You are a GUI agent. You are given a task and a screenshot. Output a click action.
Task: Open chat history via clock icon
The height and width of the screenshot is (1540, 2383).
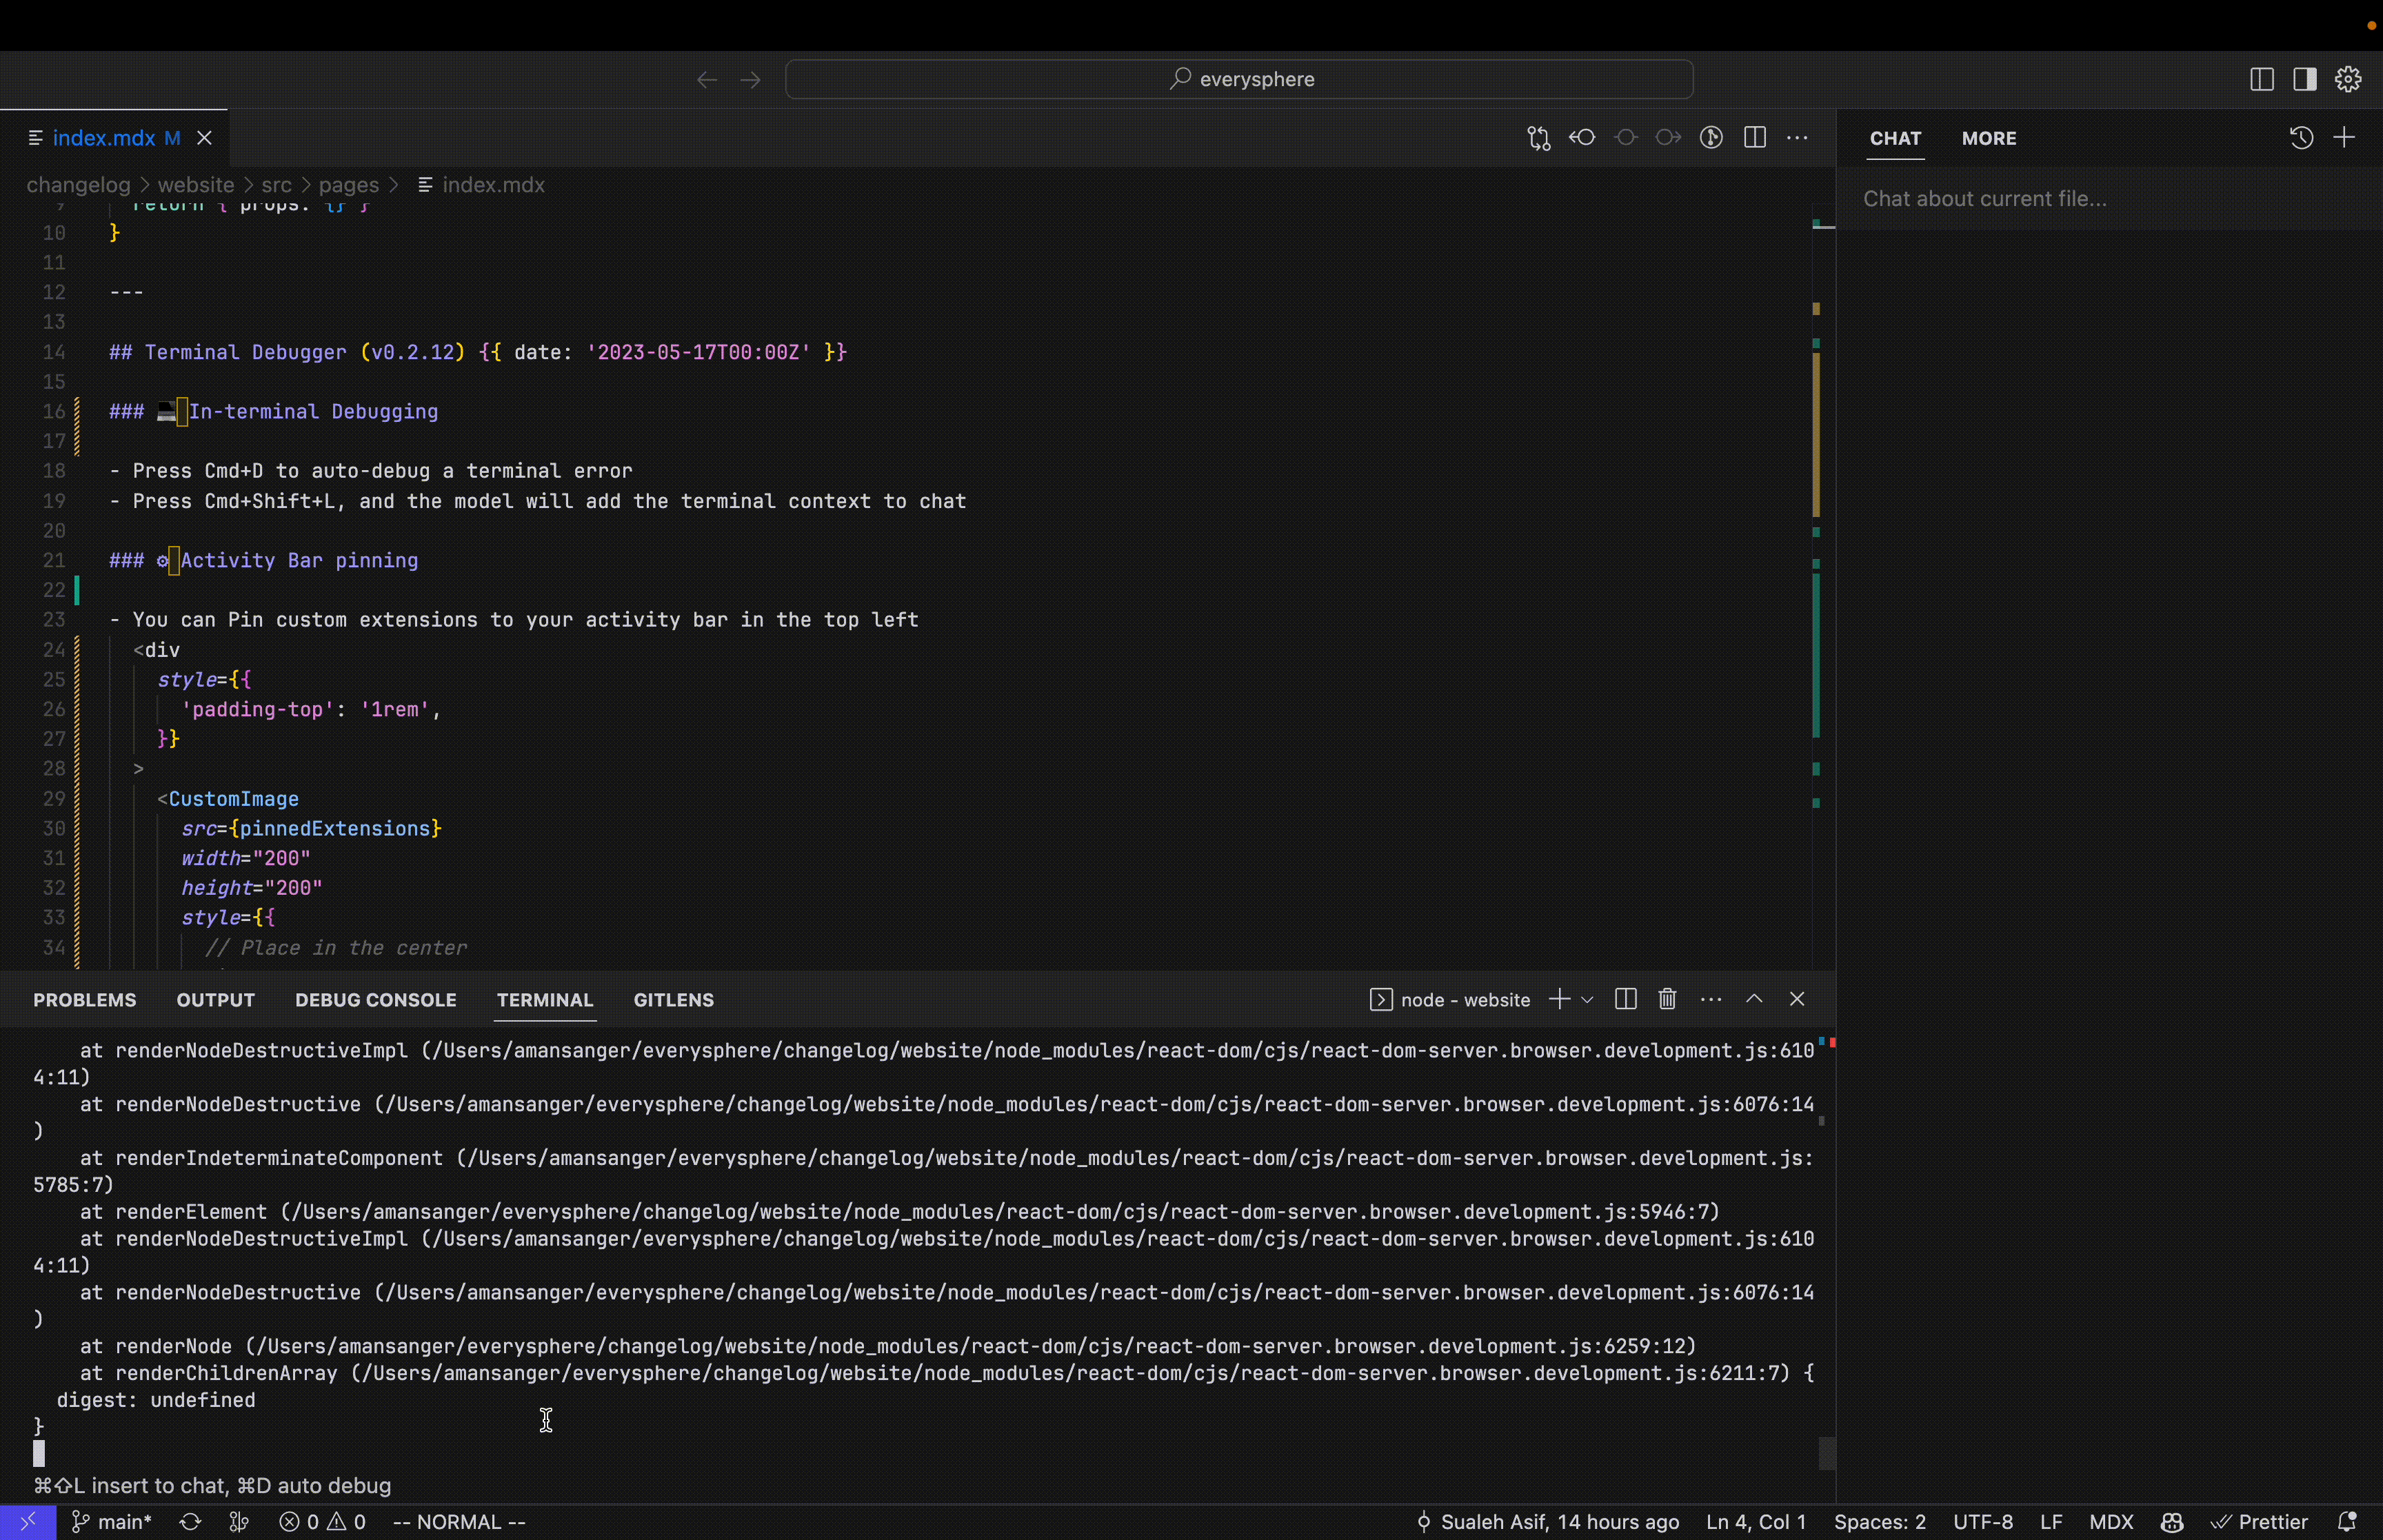(x=2300, y=137)
